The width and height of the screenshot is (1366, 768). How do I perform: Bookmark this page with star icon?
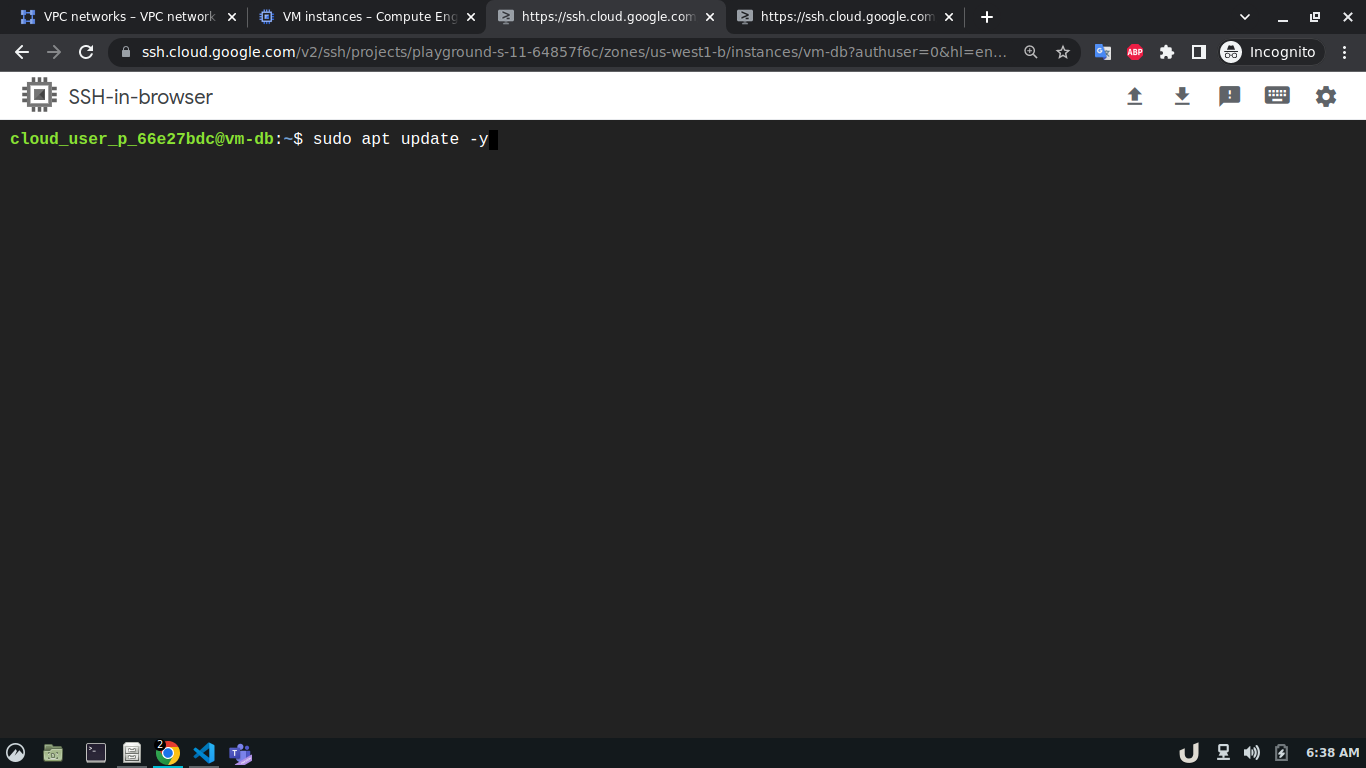1063,52
